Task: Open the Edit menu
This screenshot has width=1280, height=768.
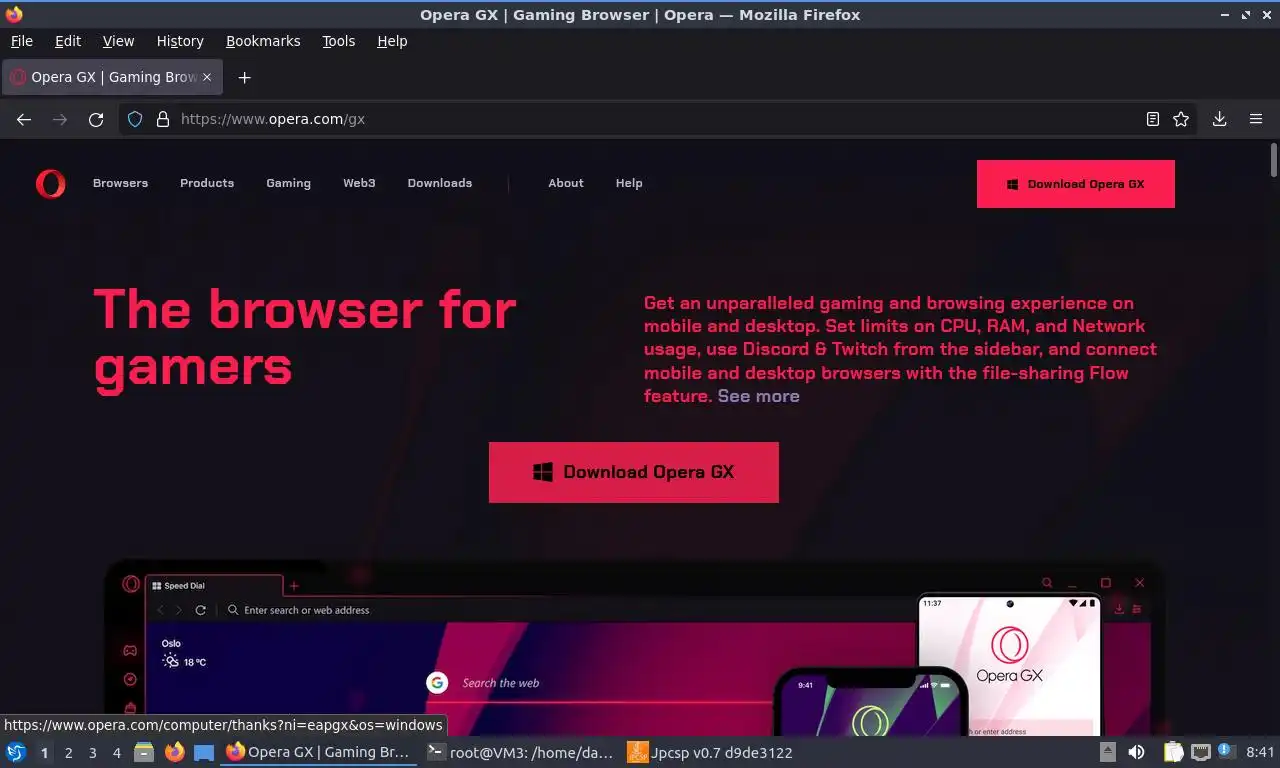Action: [x=68, y=41]
